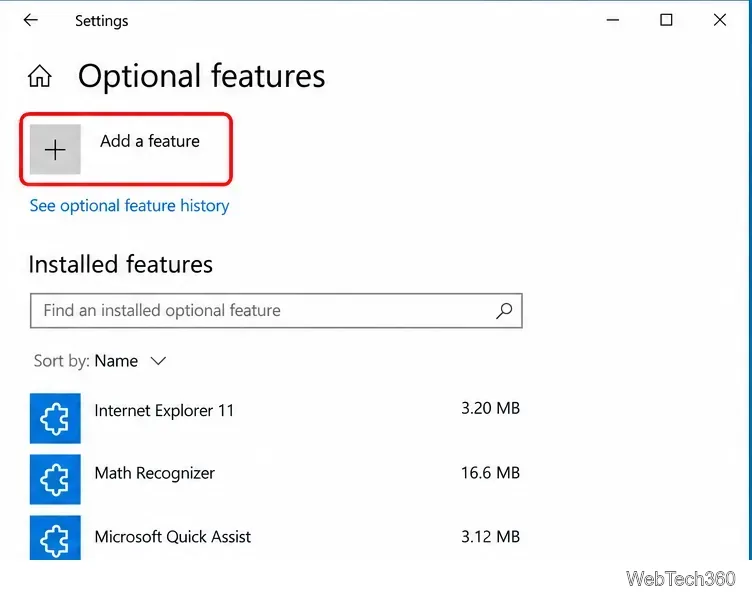Click the plus icon for Add a feature

coord(55,150)
